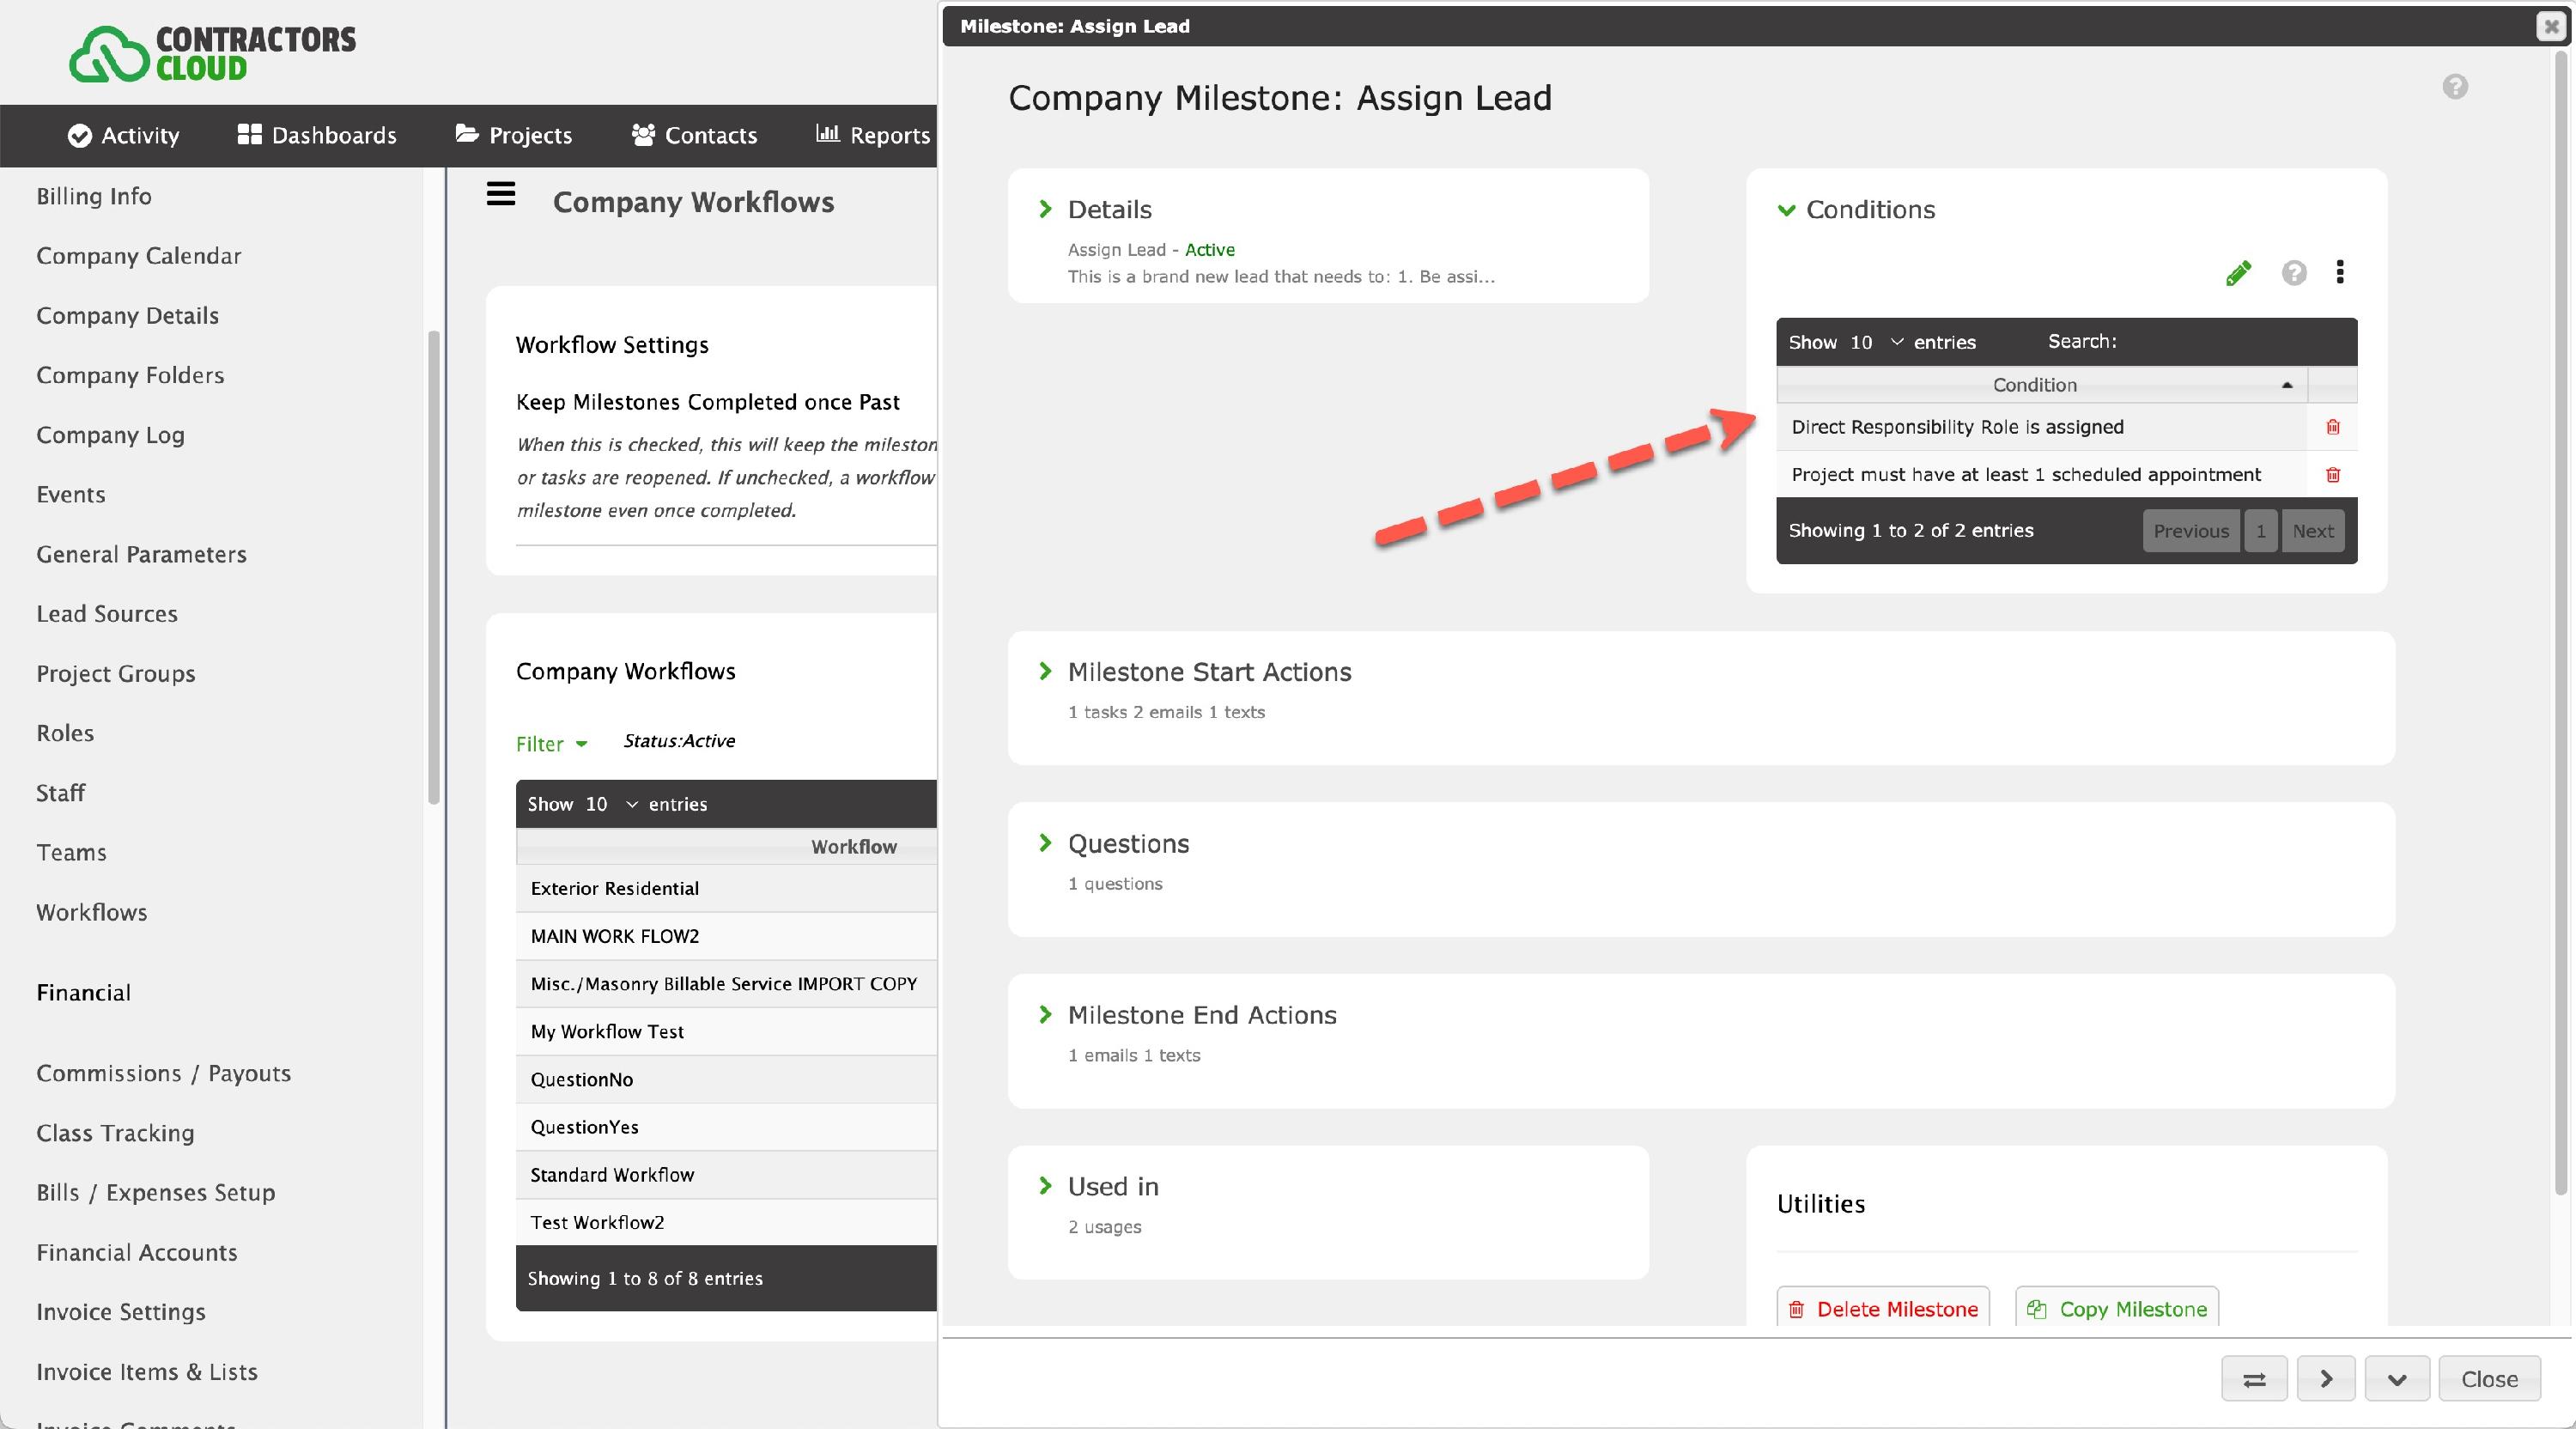The height and width of the screenshot is (1429, 2576).
Task: Sort by the Condition column header
Action: (2041, 385)
